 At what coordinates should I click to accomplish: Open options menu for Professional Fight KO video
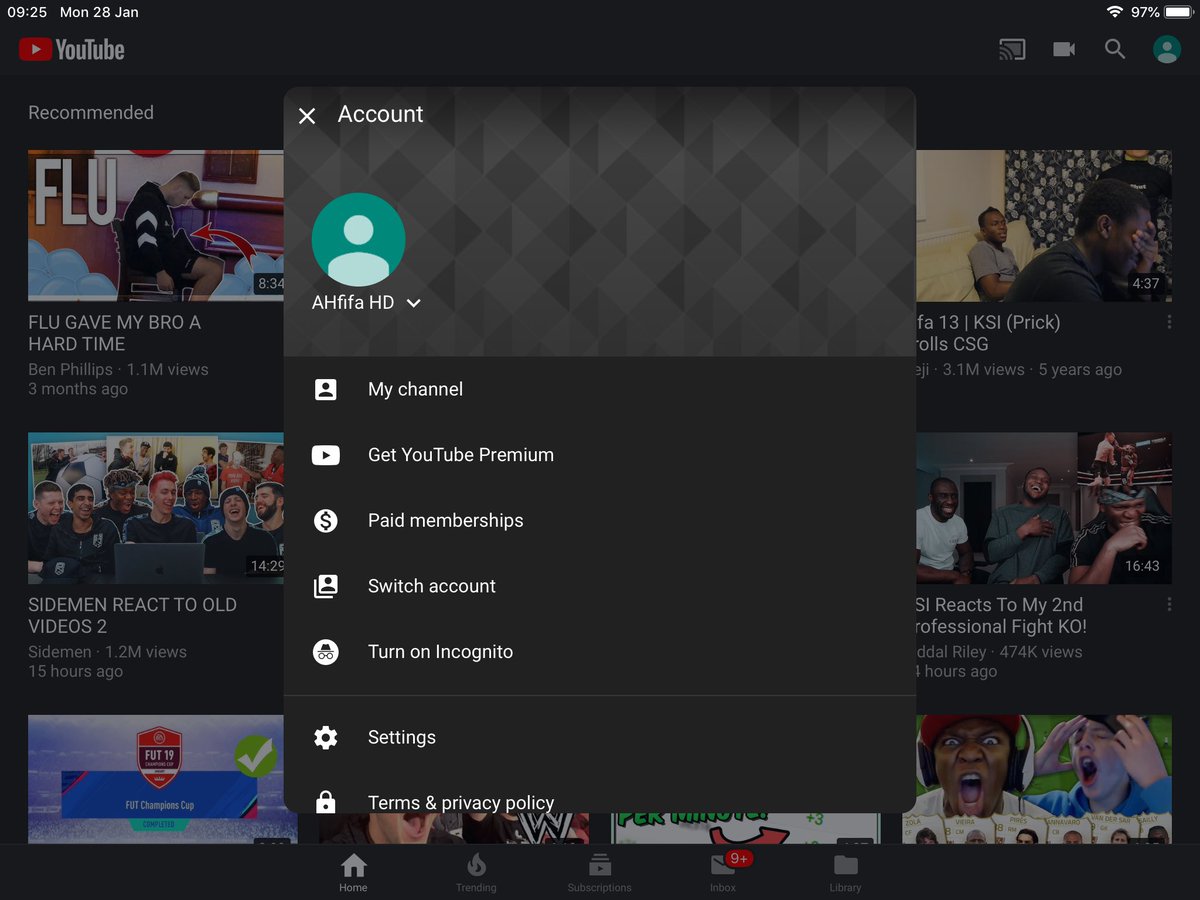tap(1169, 605)
